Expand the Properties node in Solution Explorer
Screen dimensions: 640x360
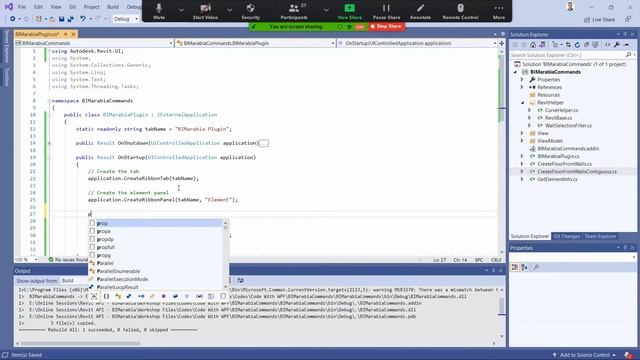[522, 80]
